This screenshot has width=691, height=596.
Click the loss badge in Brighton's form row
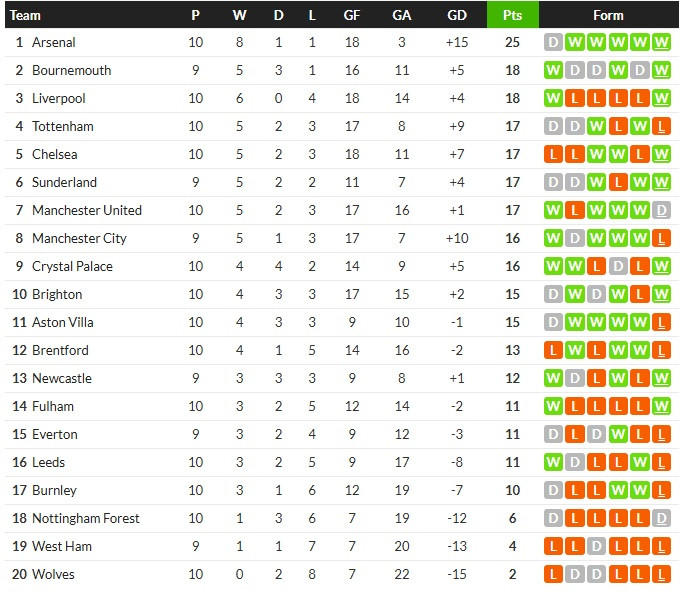point(640,295)
